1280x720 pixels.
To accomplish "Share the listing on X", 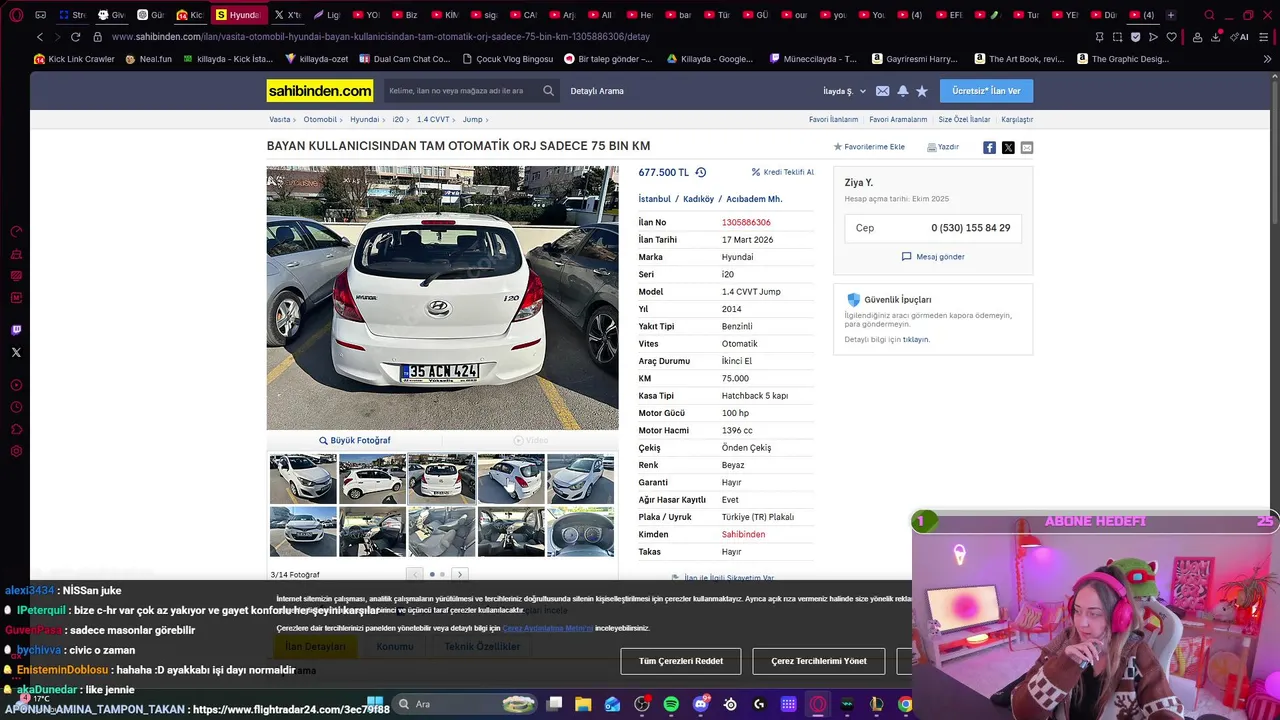I will coord(1008,147).
